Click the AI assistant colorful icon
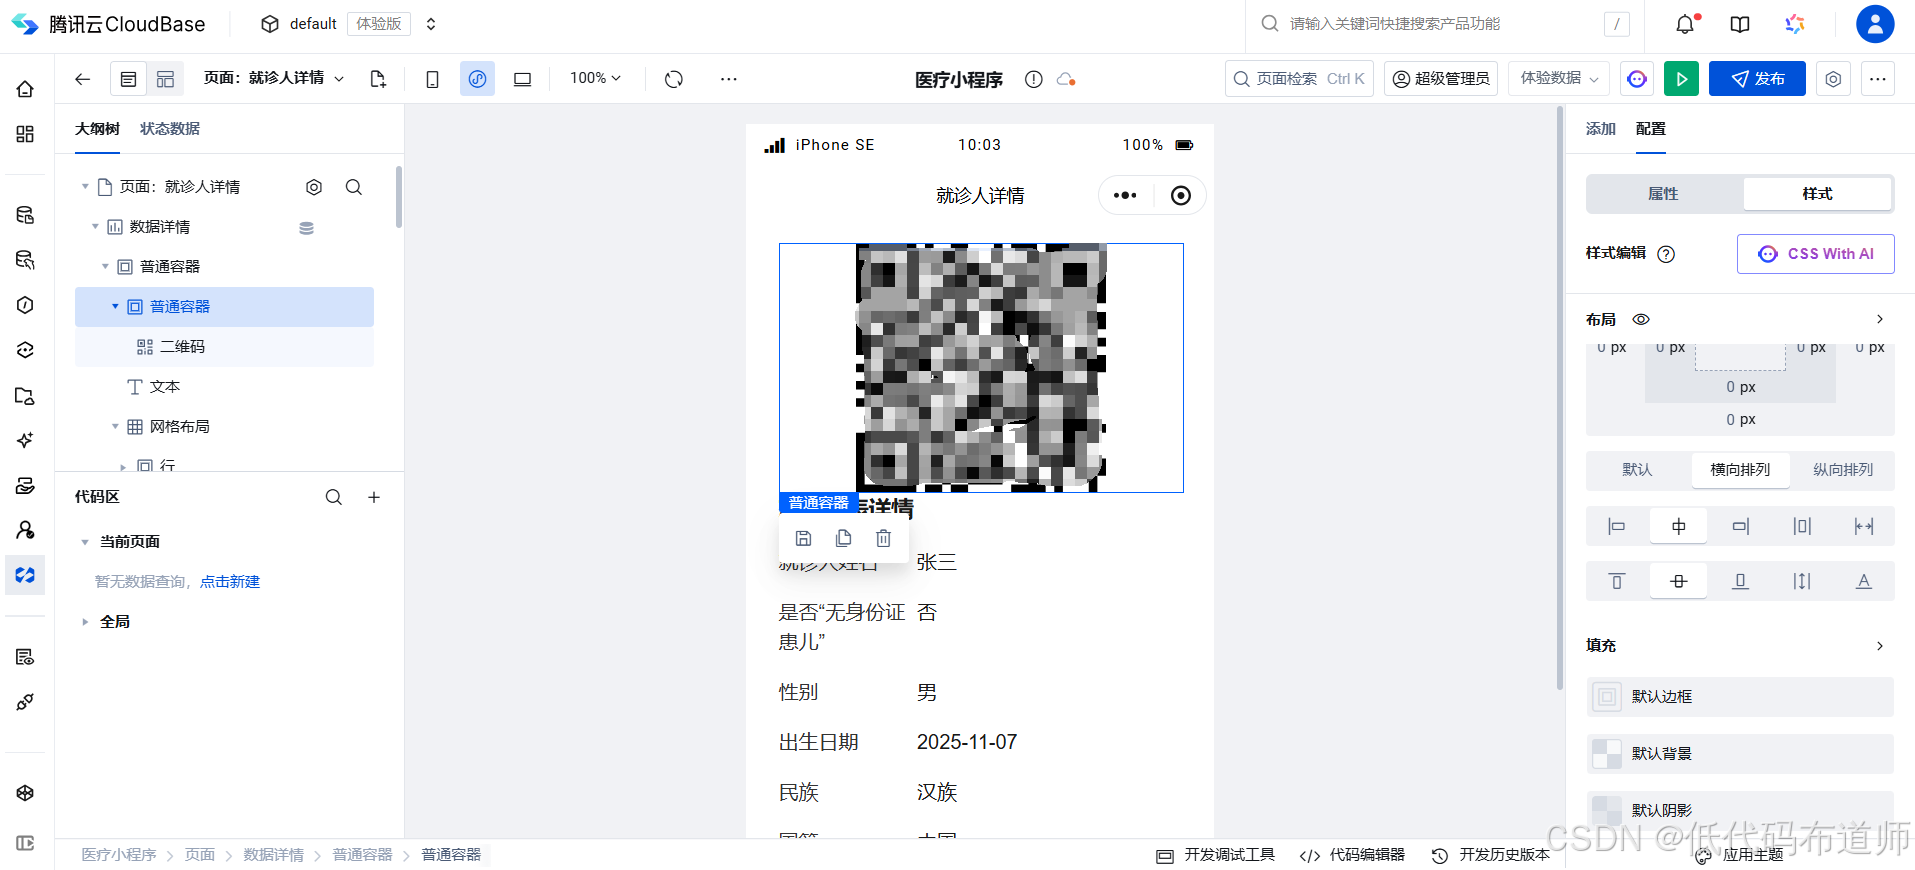The width and height of the screenshot is (1915, 870). pyautogui.click(x=1795, y=24)
